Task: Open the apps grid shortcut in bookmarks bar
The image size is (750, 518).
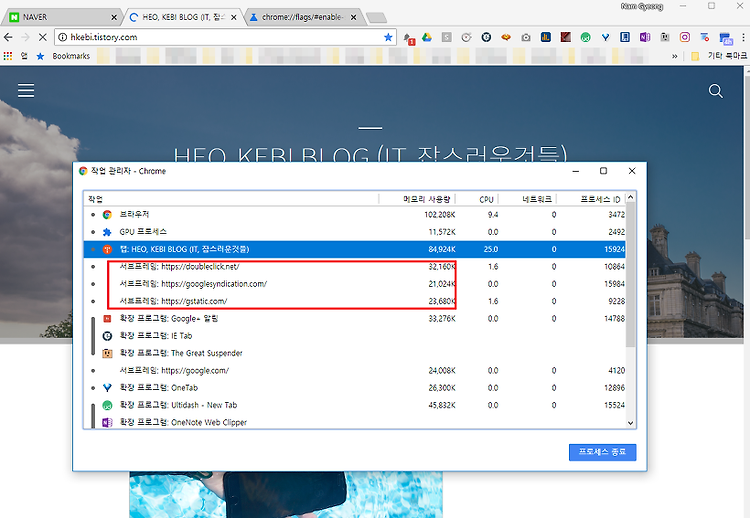Action: coord(8,56)
